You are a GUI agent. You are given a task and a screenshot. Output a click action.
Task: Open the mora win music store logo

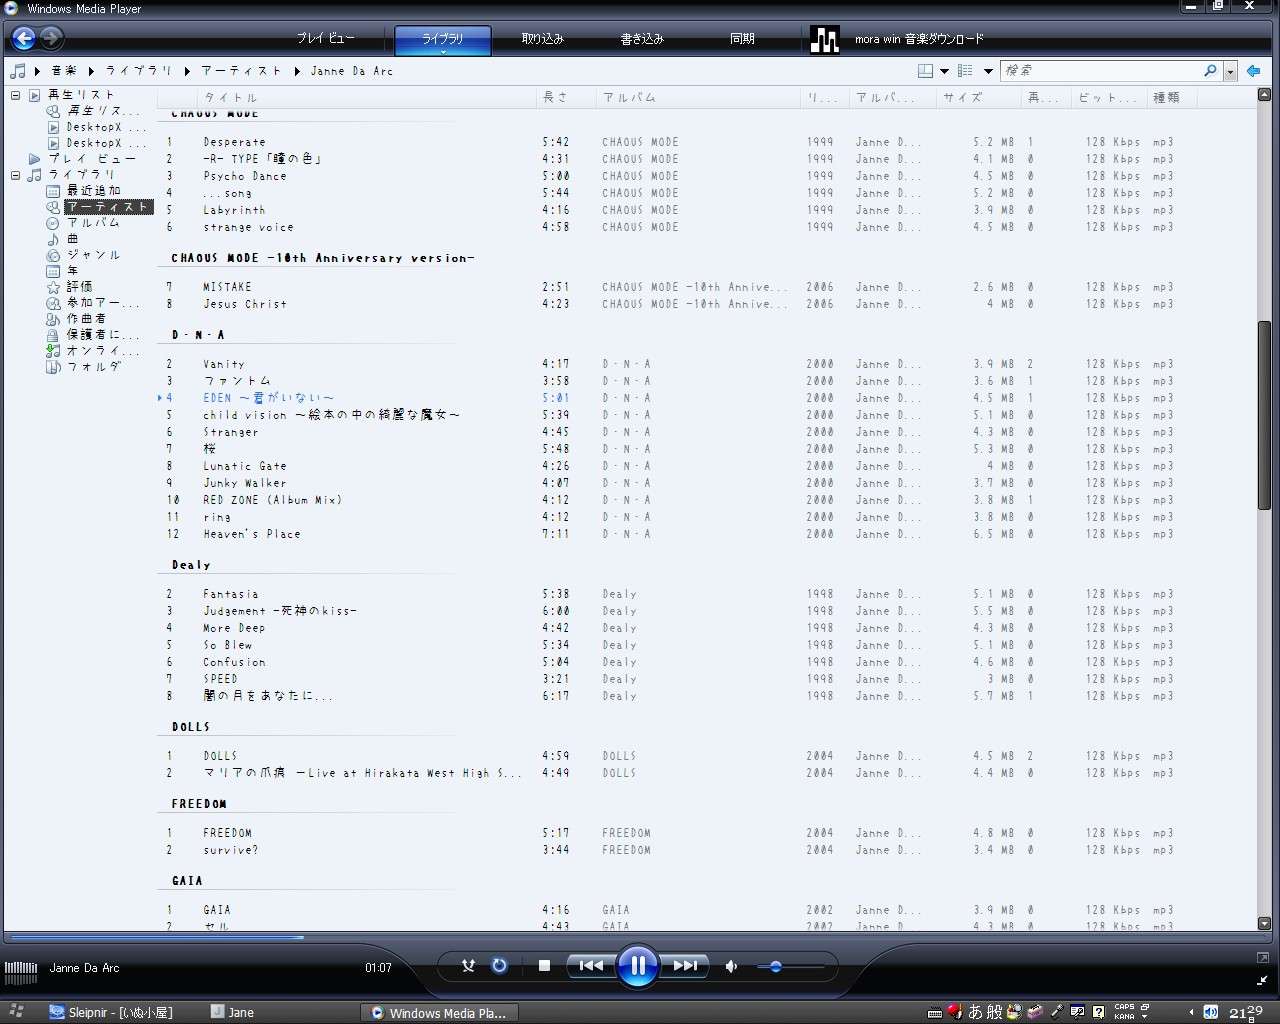click(824, 39)
